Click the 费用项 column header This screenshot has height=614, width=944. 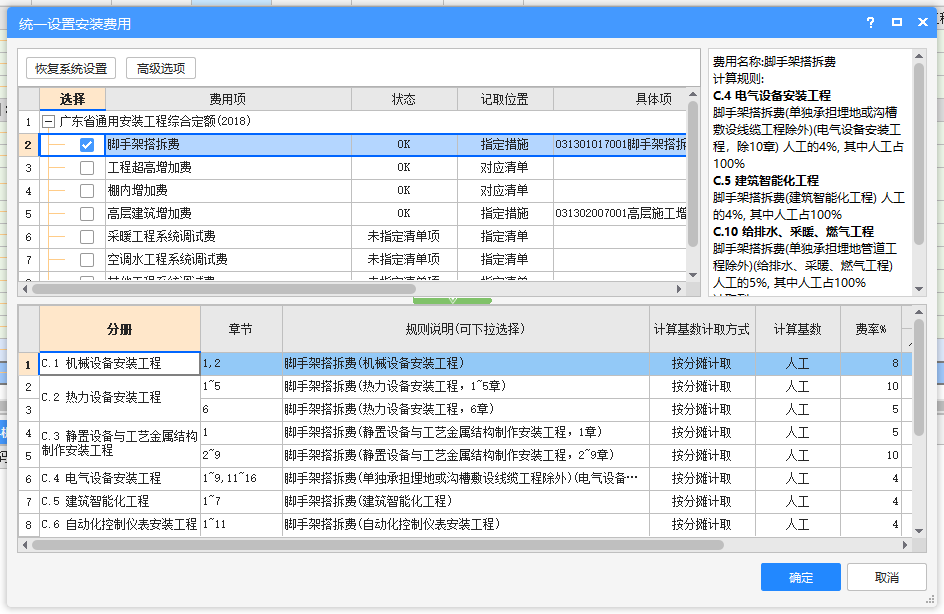228,99
